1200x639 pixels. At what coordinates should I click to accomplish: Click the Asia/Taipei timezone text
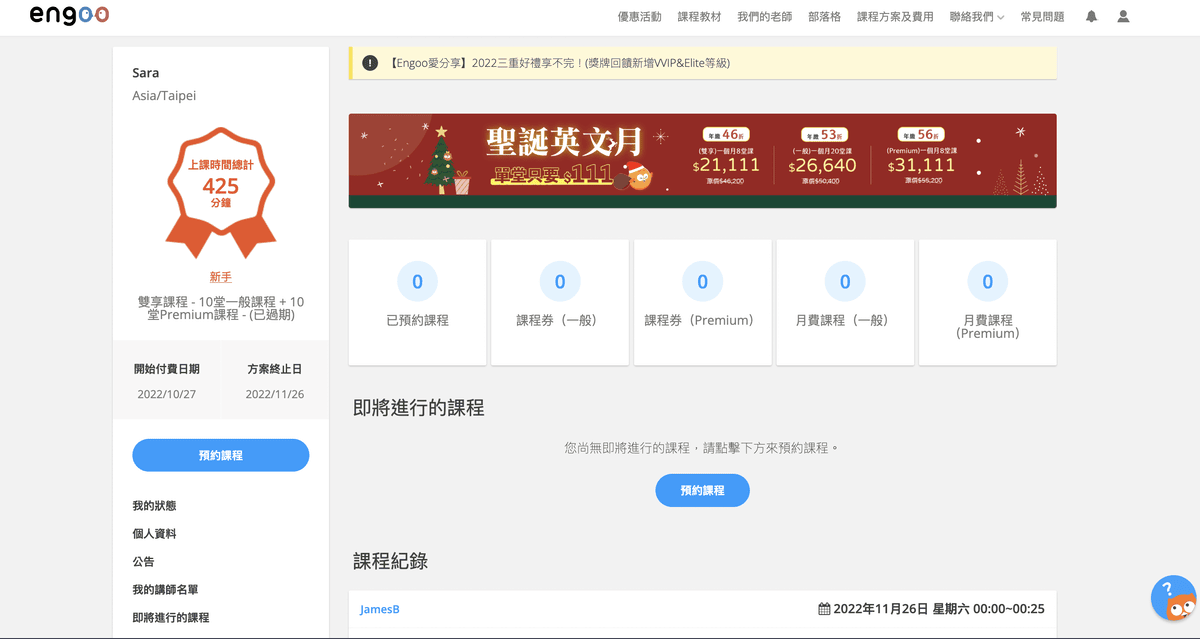(x=164, y=96)
